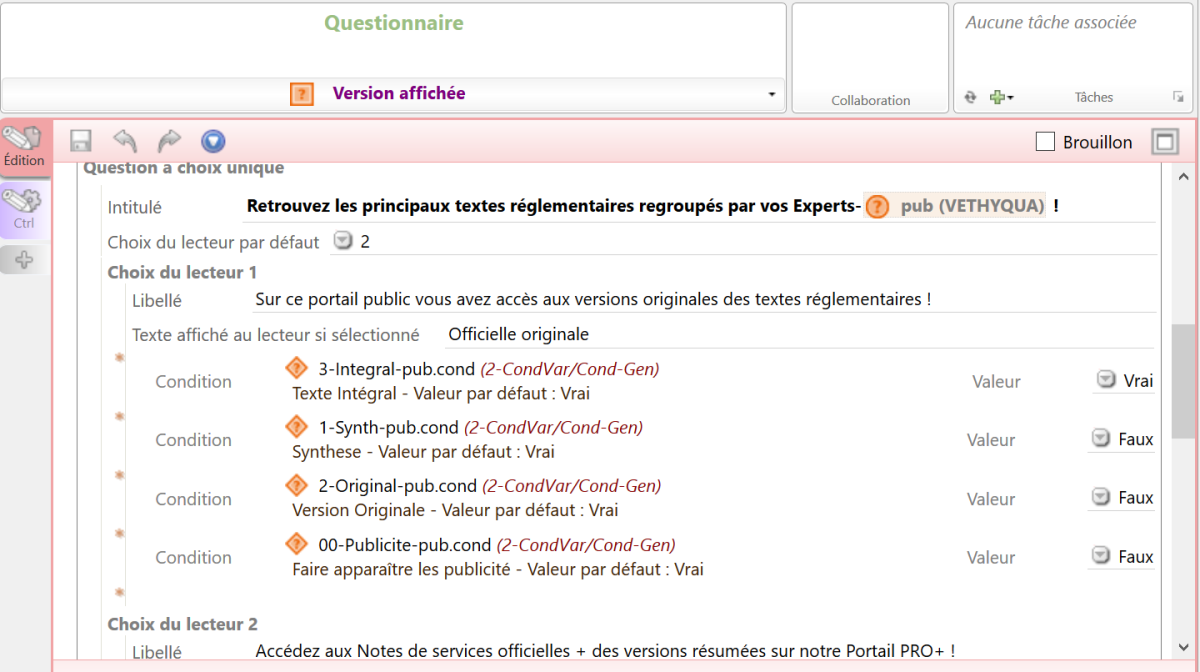1200x672 pixels.
Task: Click the 00-Publicite-pub.cond condition icon
Action: click(296, 544)
